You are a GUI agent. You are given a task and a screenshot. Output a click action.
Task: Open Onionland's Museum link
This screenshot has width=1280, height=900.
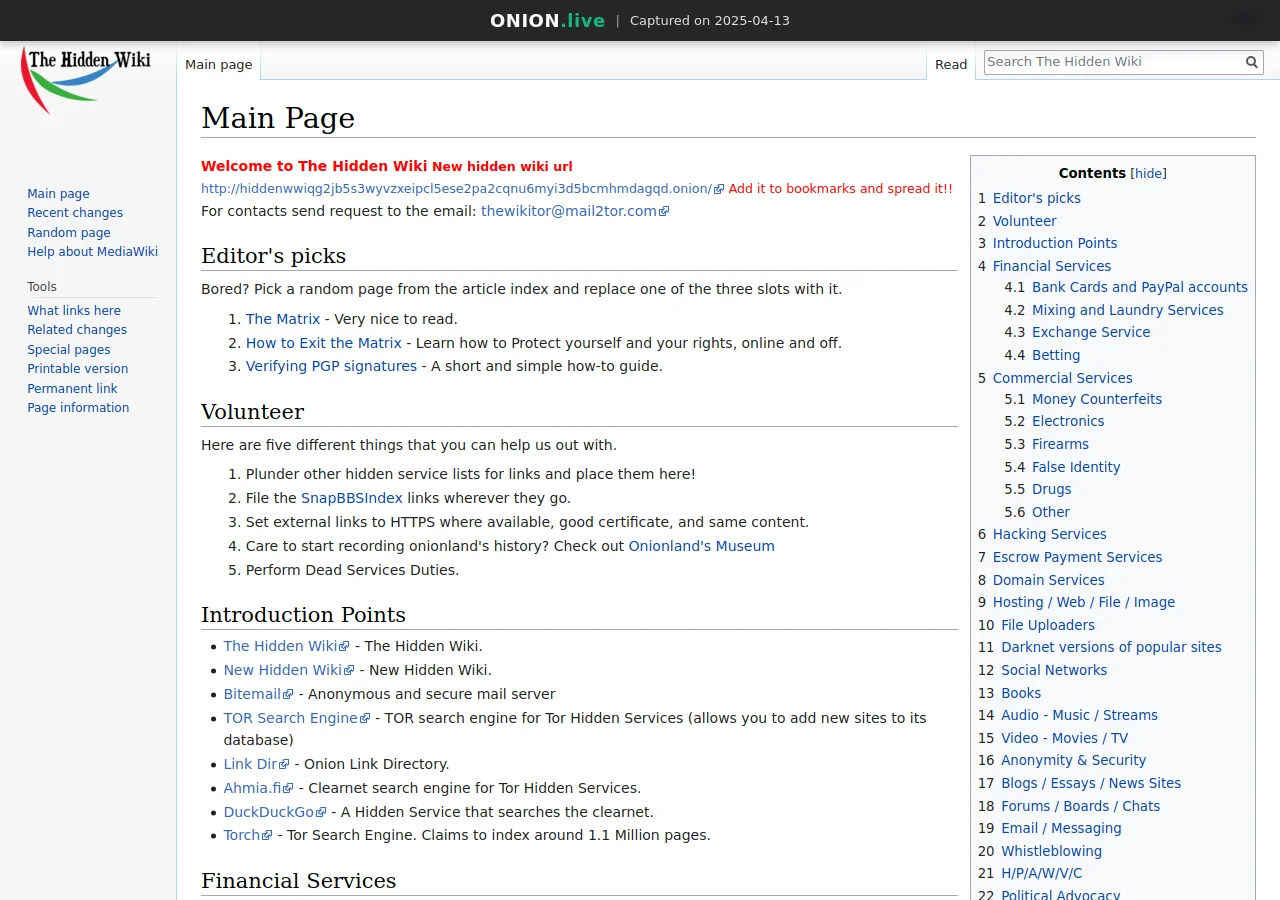point(701,546)
